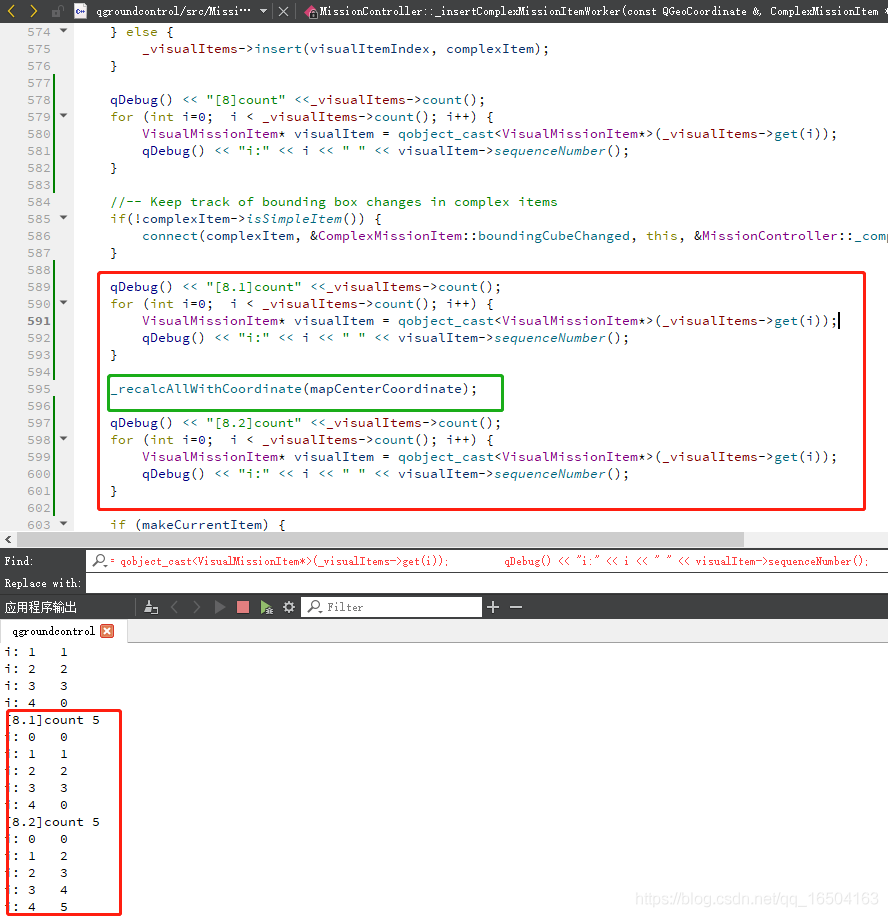
Task: Click the pink method icon before MissionController
Action: tap(310, 11)
